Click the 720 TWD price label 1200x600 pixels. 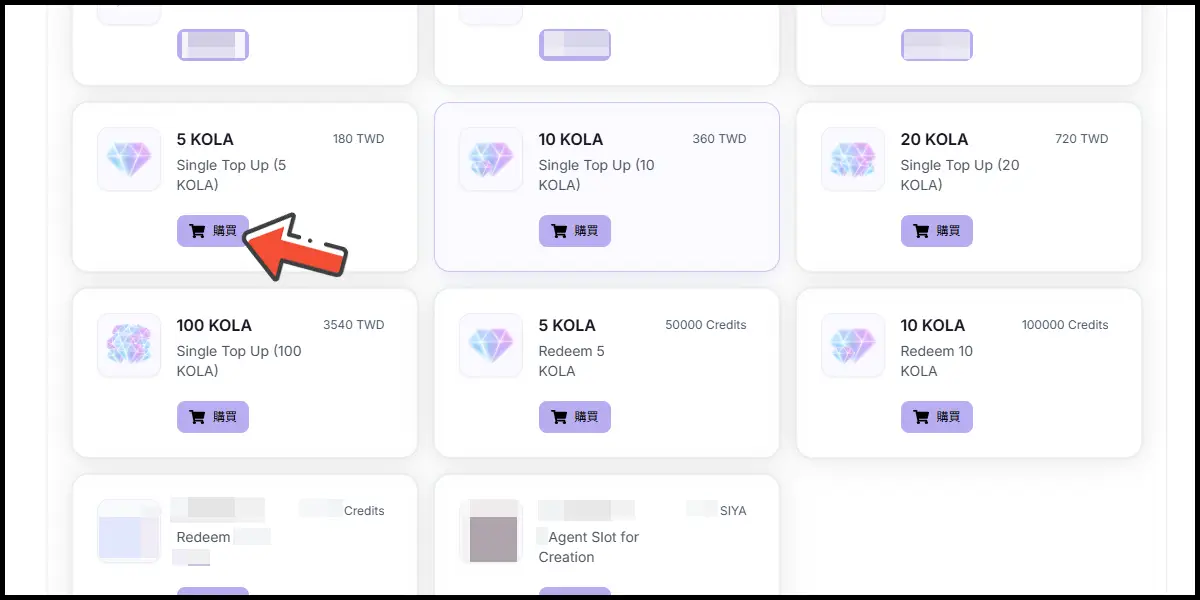click(1082, 139)
